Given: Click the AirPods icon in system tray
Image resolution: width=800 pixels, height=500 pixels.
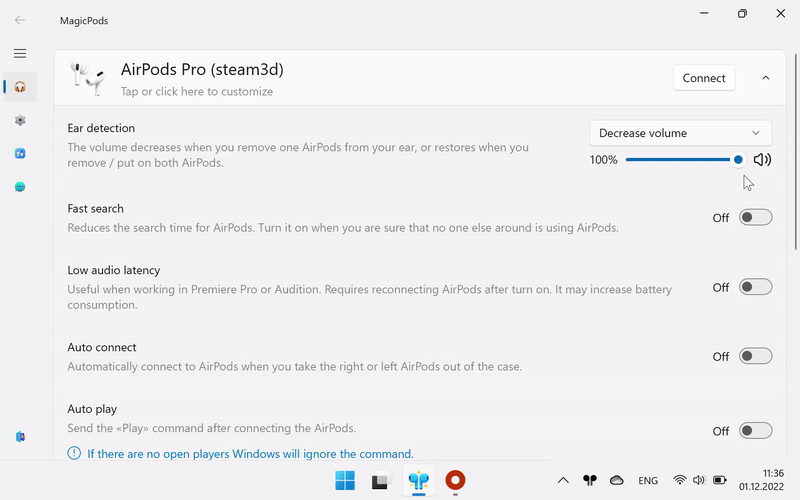Looking at the screenshot, I should (x=590, y=481).
